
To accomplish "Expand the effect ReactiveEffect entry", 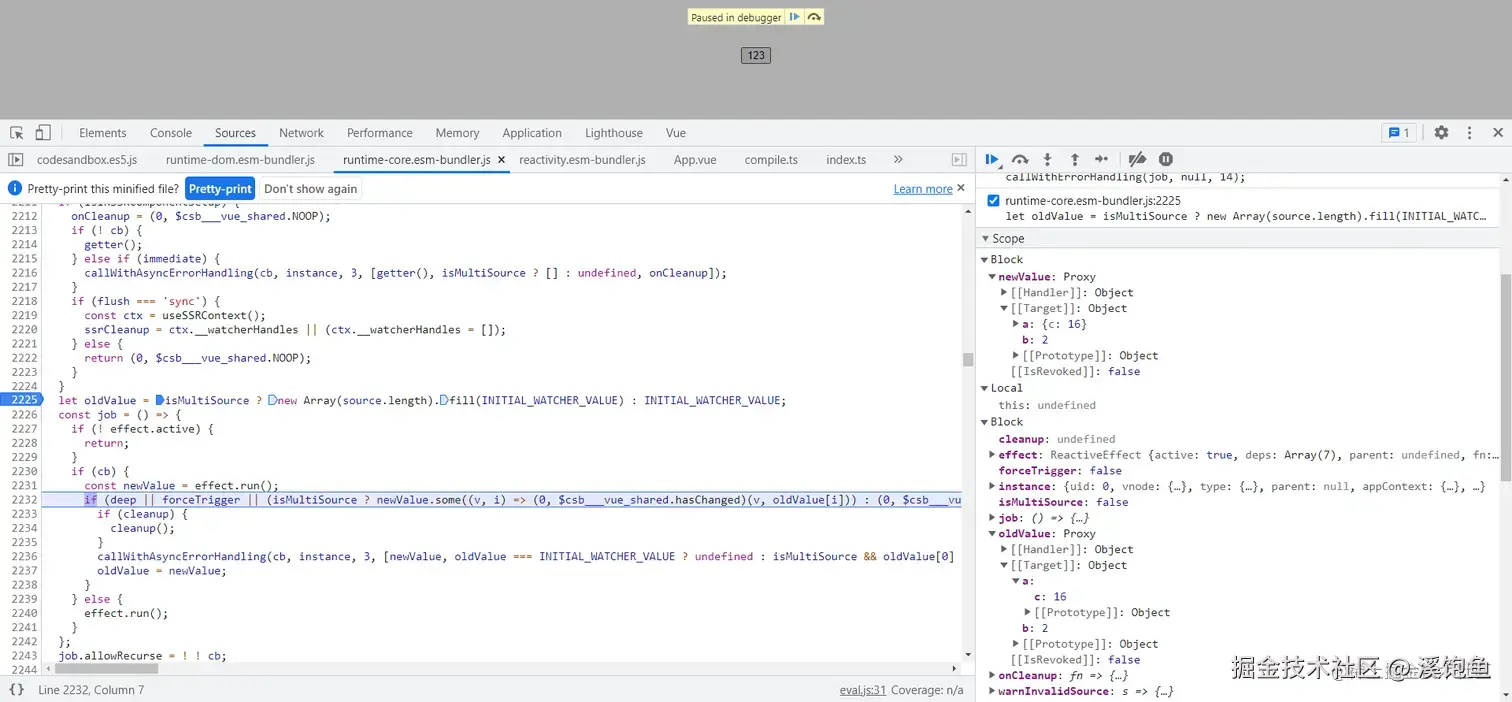I will coord(992,455).
